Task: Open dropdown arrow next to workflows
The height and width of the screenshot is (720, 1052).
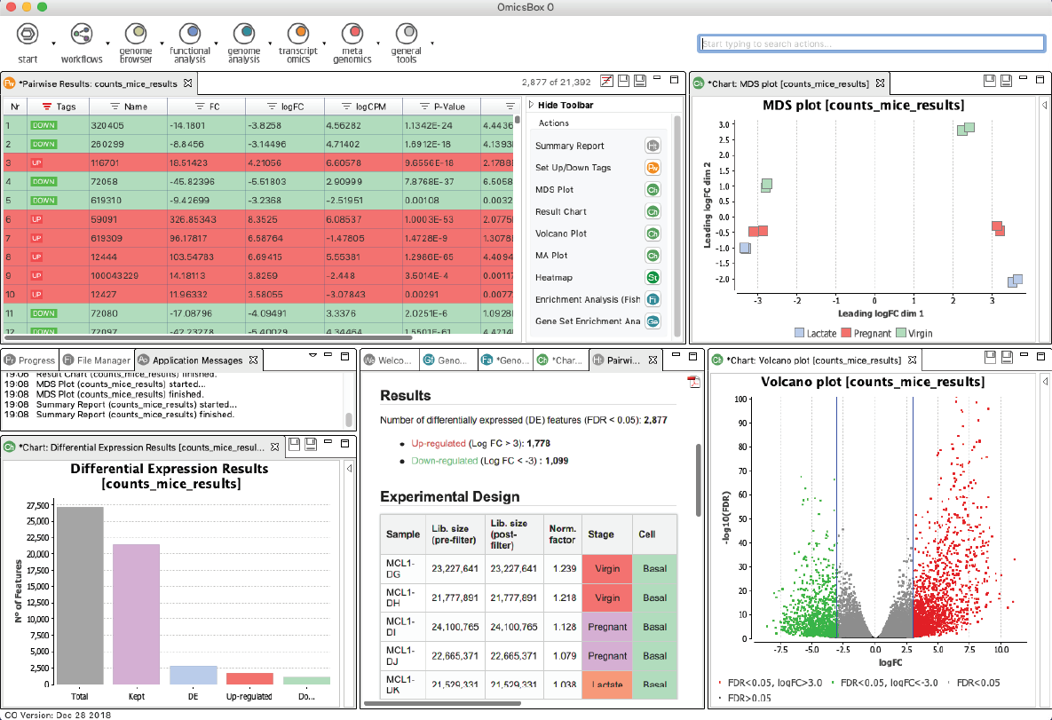Action: point(107,43)
